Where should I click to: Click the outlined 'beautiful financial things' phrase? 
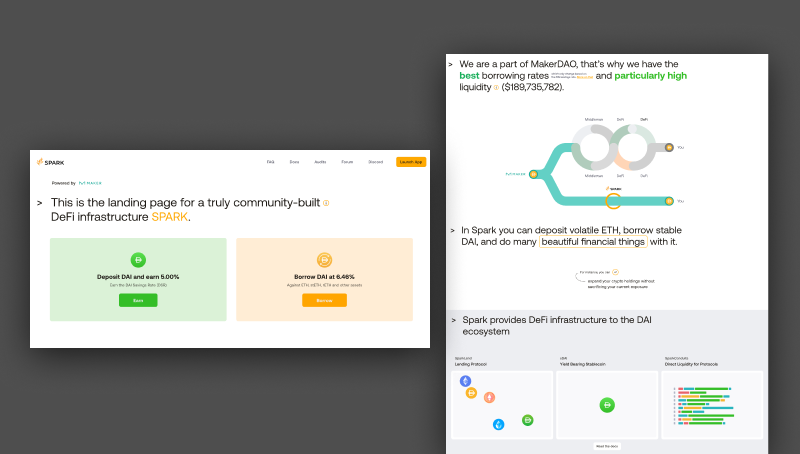(x=593, y=242)
